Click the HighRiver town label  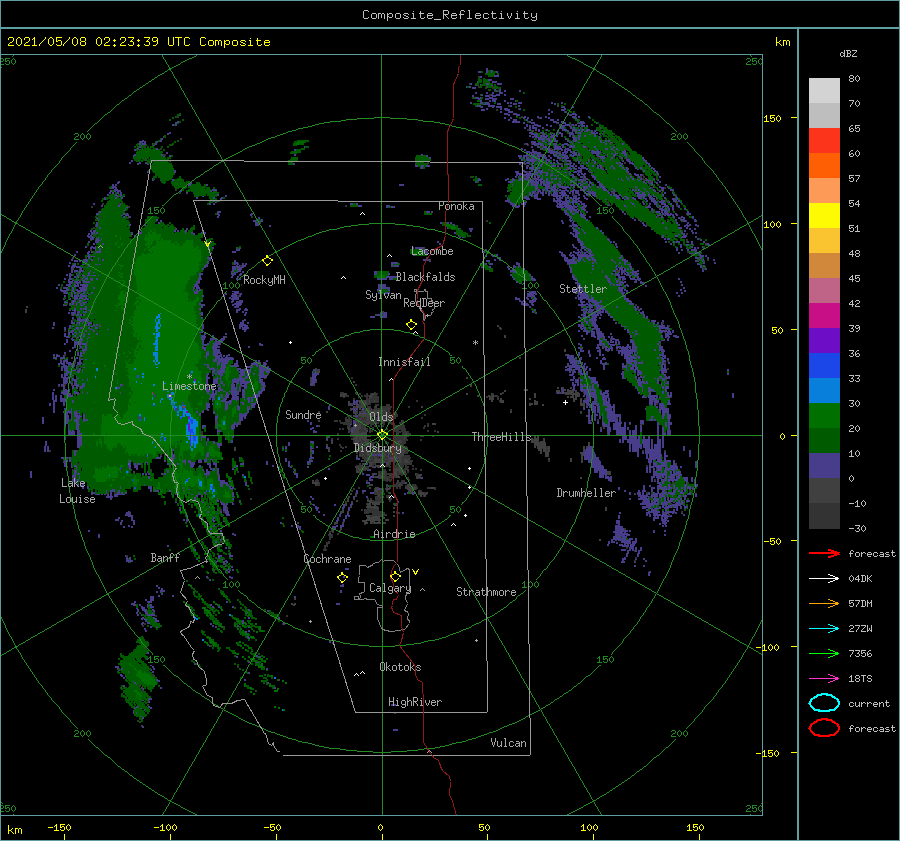pyautogui.click(x=415, y=702)
